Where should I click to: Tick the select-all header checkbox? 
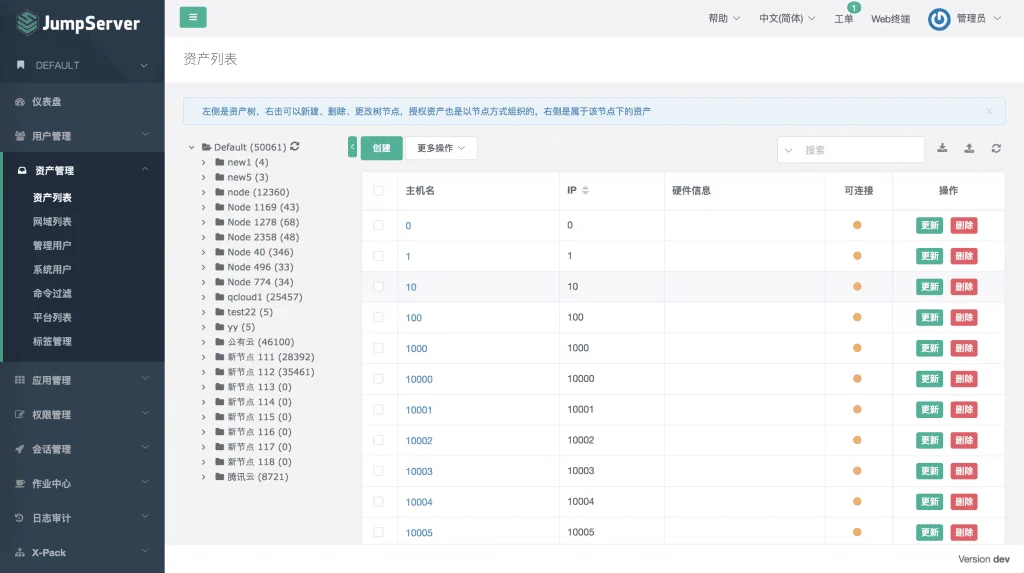coord(378,191)
